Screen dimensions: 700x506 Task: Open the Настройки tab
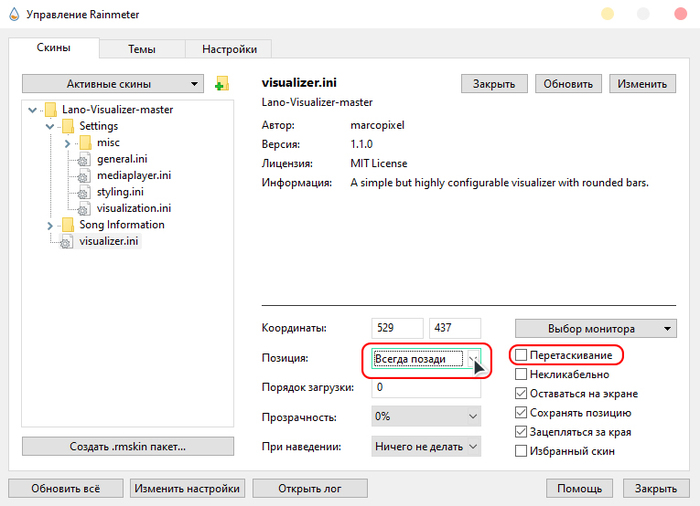229,49
